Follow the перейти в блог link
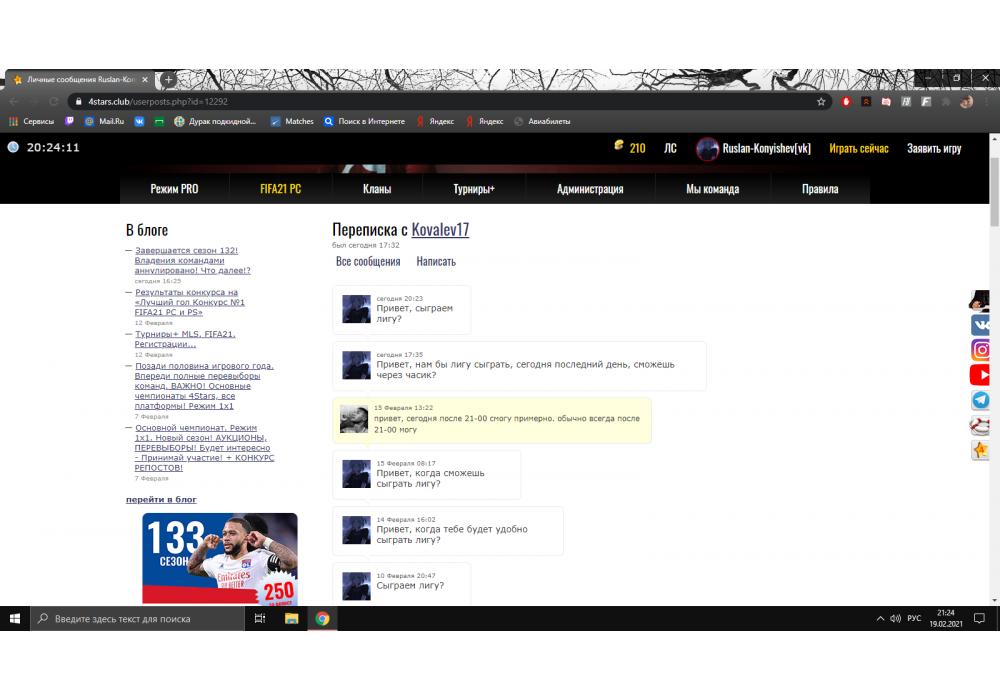1000x700 pixels. [x=161, y=499]
